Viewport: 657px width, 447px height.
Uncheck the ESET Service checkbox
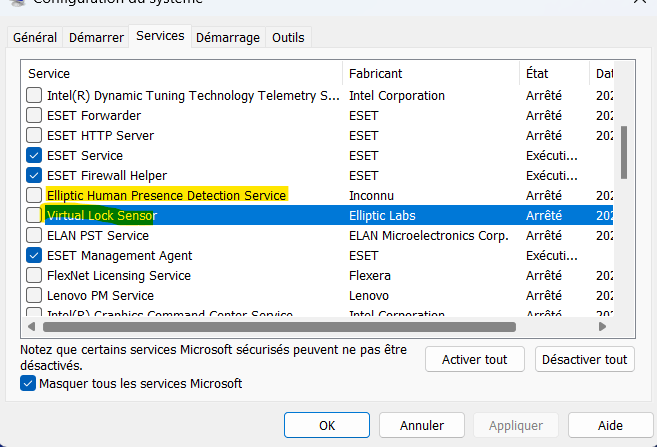click(34, 155)
